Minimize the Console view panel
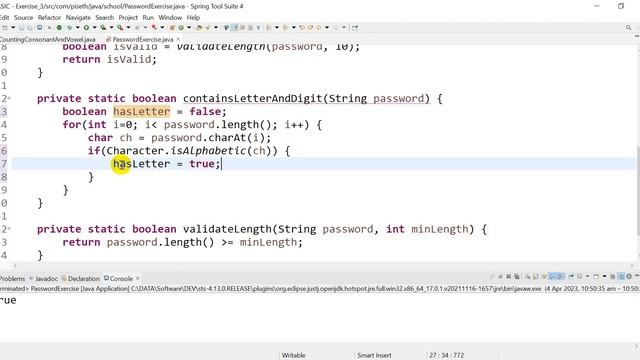This screenshot has height=360, width=640. tap(637, 276)
